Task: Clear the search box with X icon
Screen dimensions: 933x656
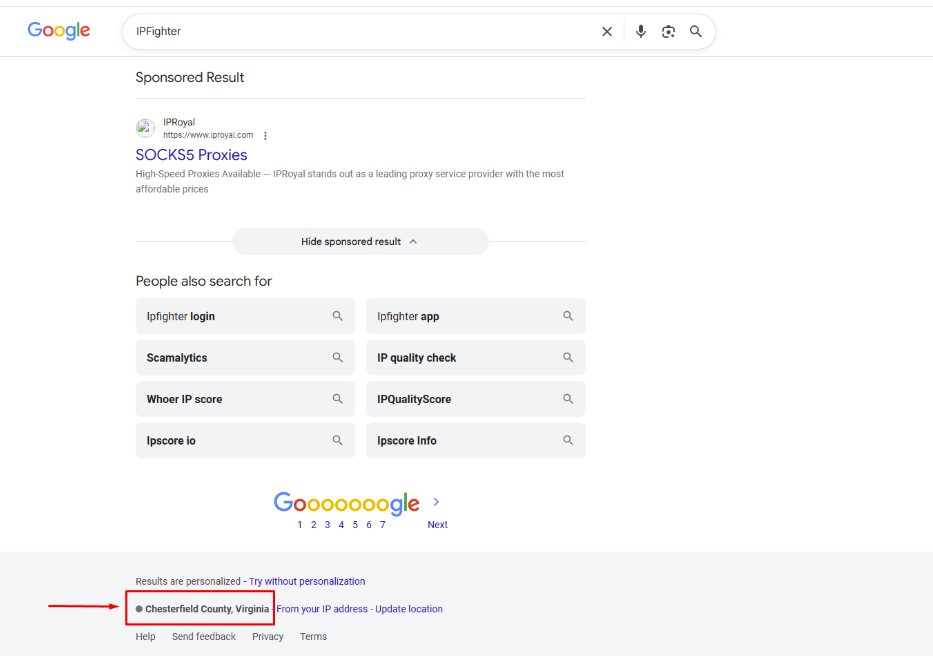Action: click(x=607, y=32)
